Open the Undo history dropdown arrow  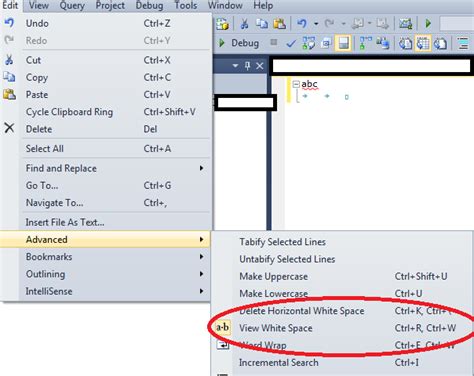[316, 24]
